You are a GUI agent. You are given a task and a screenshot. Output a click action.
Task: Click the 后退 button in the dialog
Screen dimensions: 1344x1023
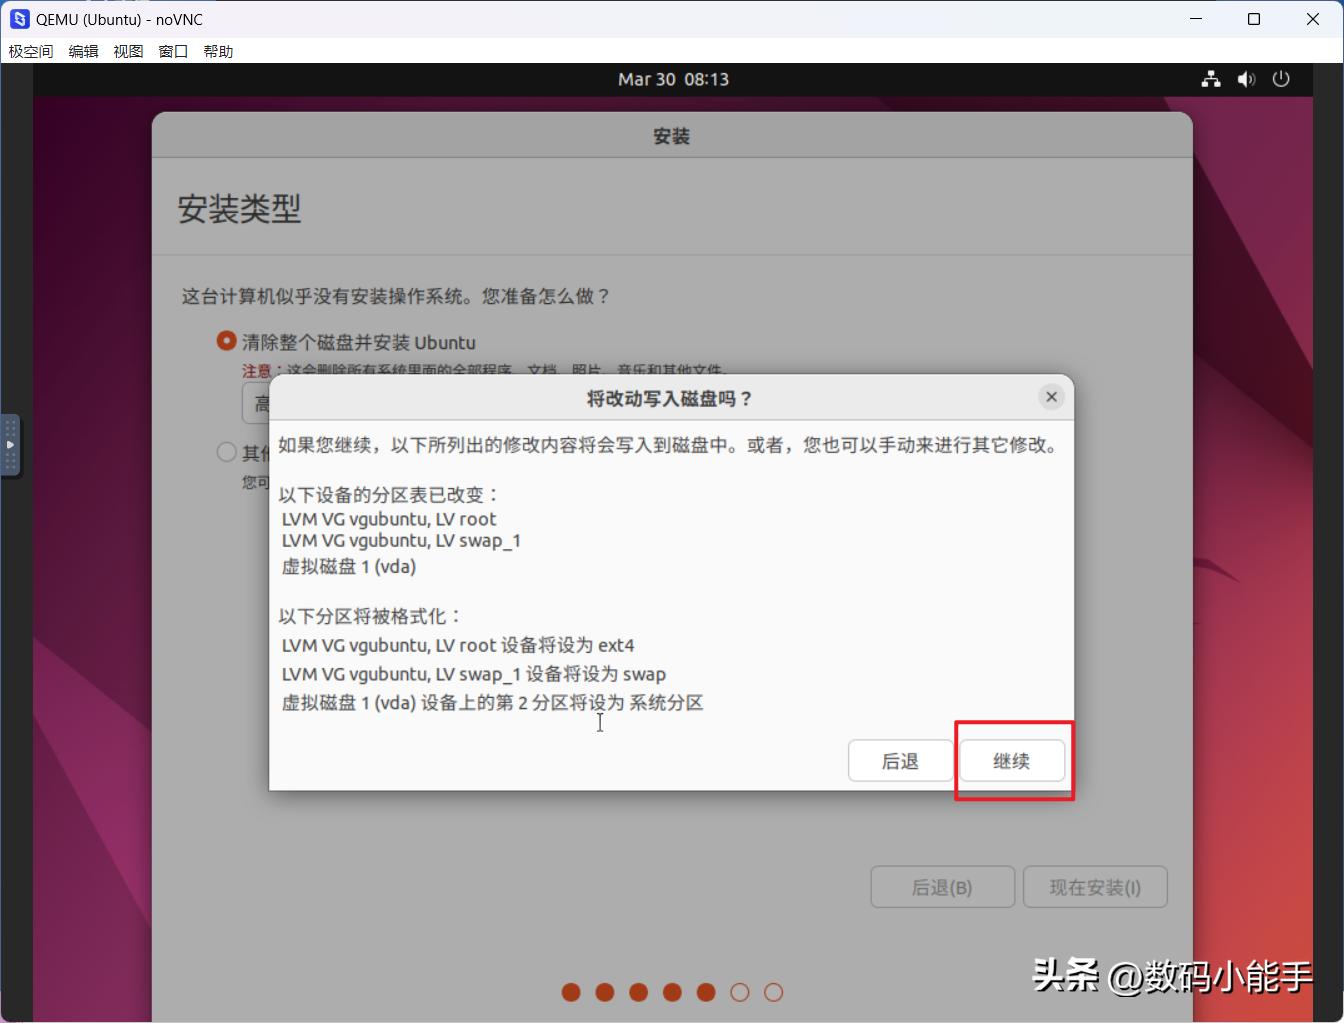point(900,761)
